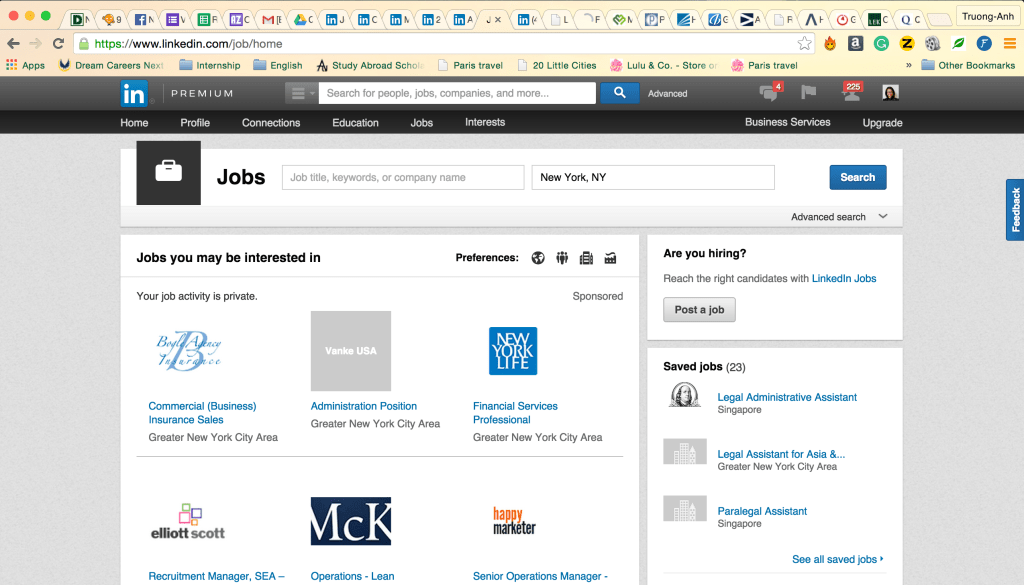Click the Vanke USA logo placeholder
1024x585 pixels.
(351, 351)
